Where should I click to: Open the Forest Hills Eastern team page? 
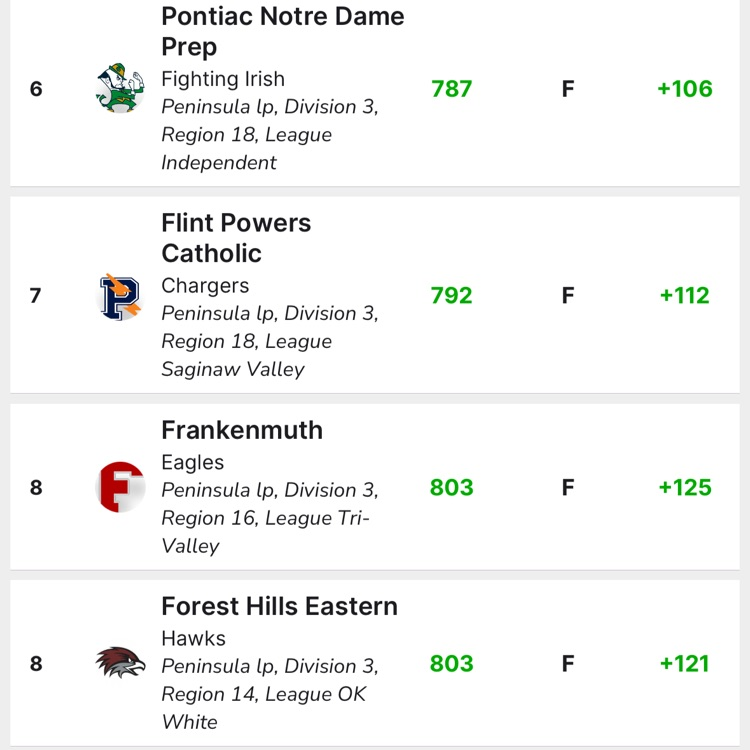tap(279, 606)
